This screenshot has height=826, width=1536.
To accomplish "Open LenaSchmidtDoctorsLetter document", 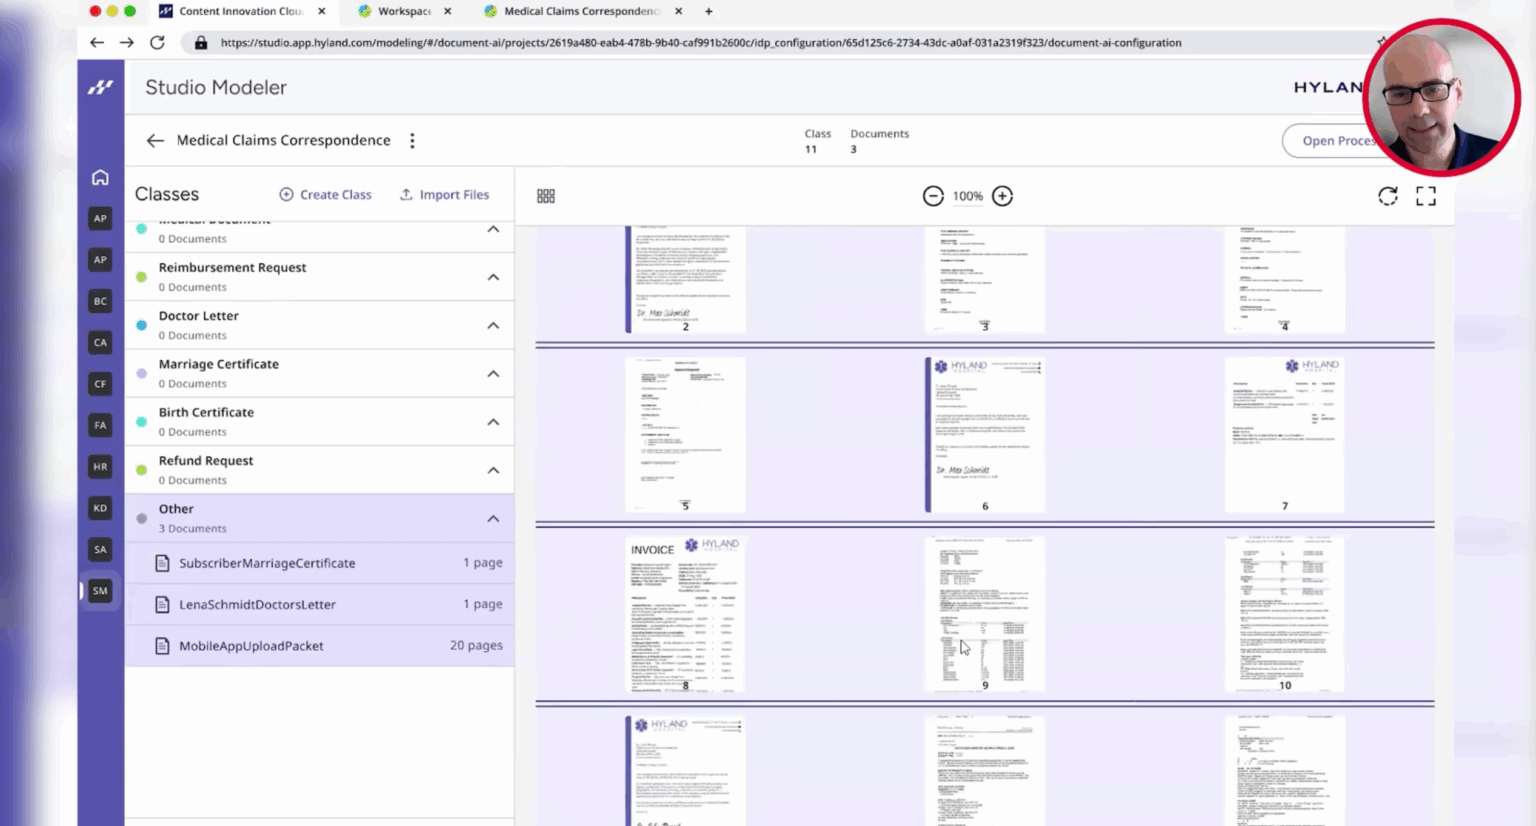I will click(x=320, y=604).
